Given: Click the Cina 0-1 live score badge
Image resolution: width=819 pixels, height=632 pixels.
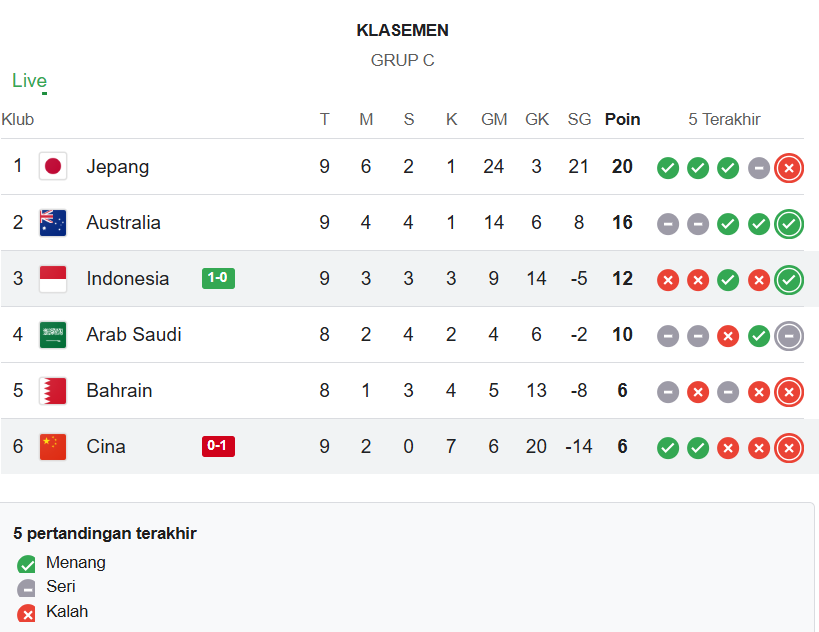Looking at the screenshot, I should [218, 447].
